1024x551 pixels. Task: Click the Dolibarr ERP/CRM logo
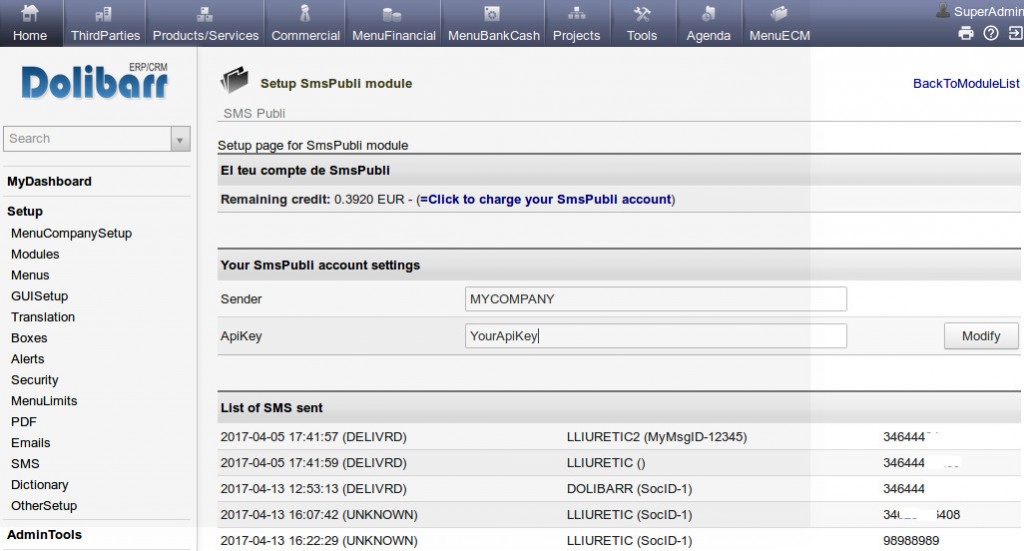click(95, 82)
